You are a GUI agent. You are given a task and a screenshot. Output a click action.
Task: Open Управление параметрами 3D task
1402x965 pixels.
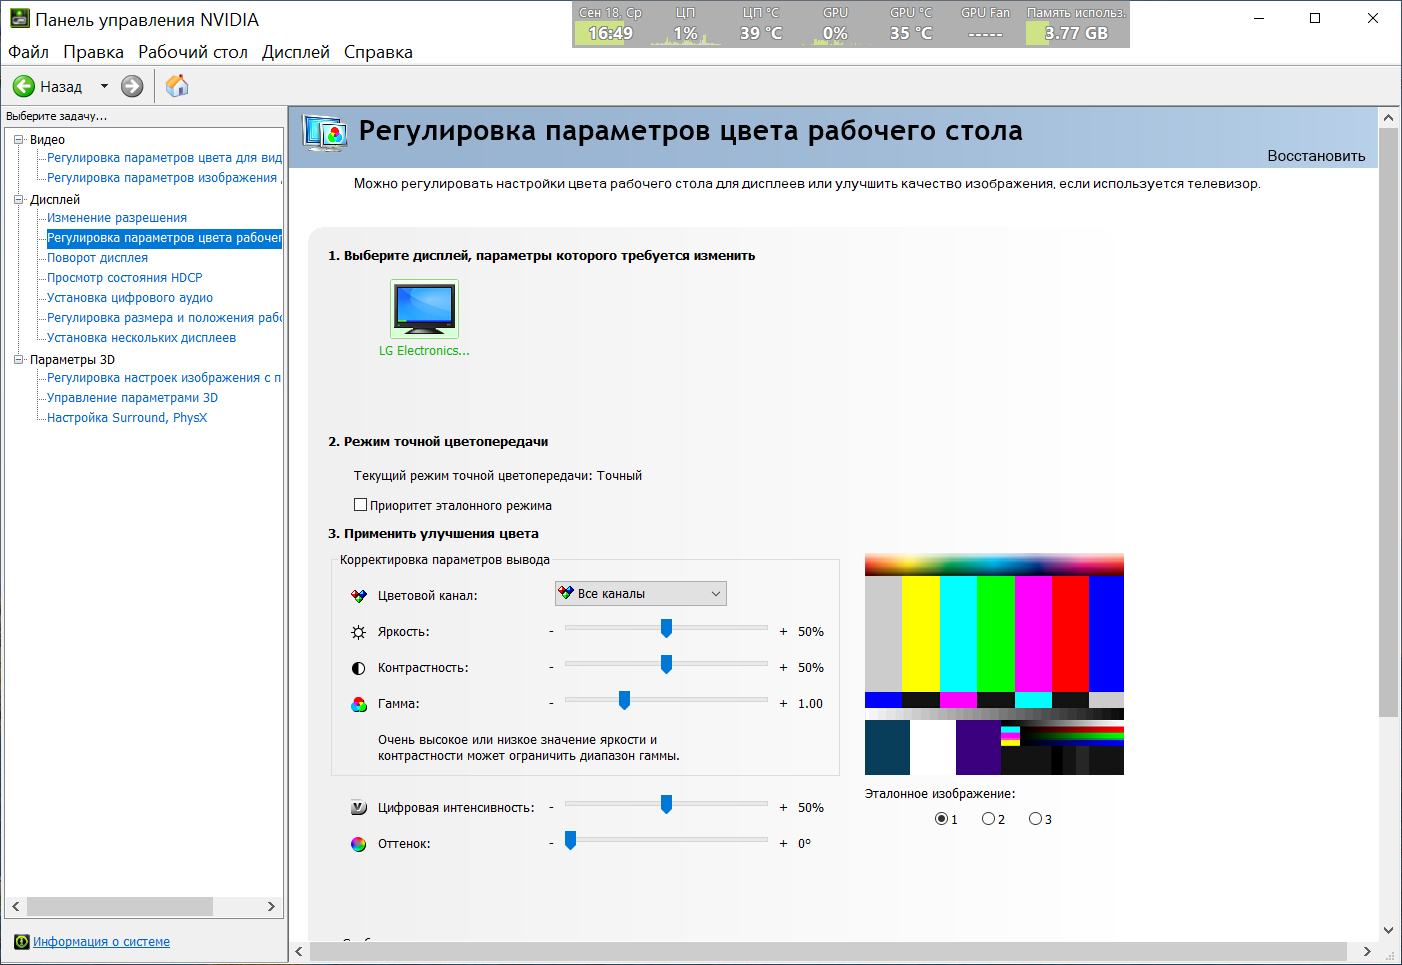pyautogui.click(x=132, y=398)
